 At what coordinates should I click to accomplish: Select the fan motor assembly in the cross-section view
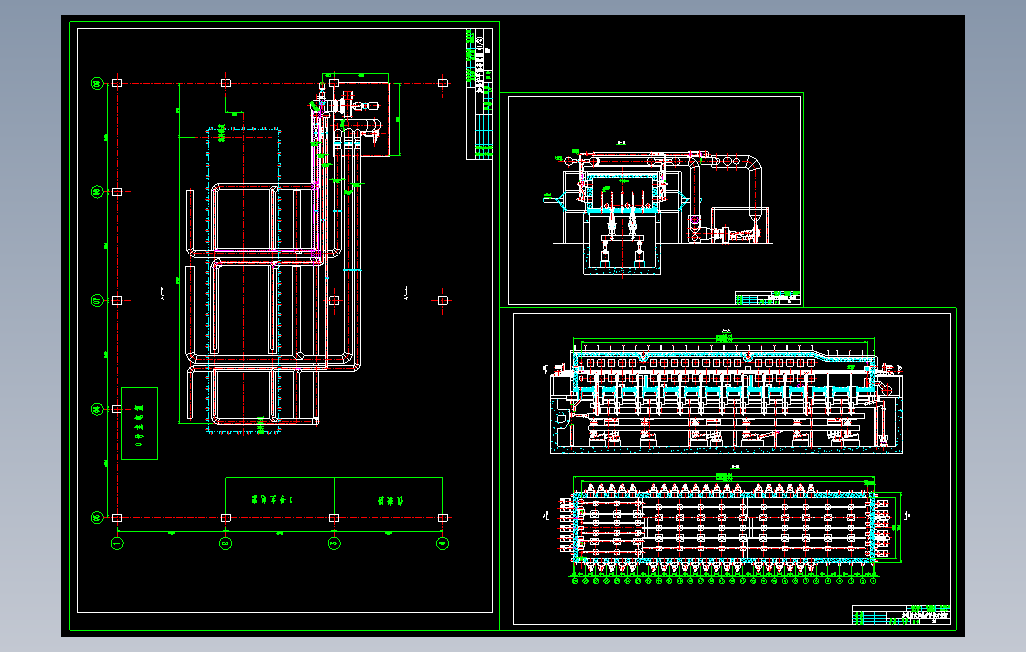728,233
